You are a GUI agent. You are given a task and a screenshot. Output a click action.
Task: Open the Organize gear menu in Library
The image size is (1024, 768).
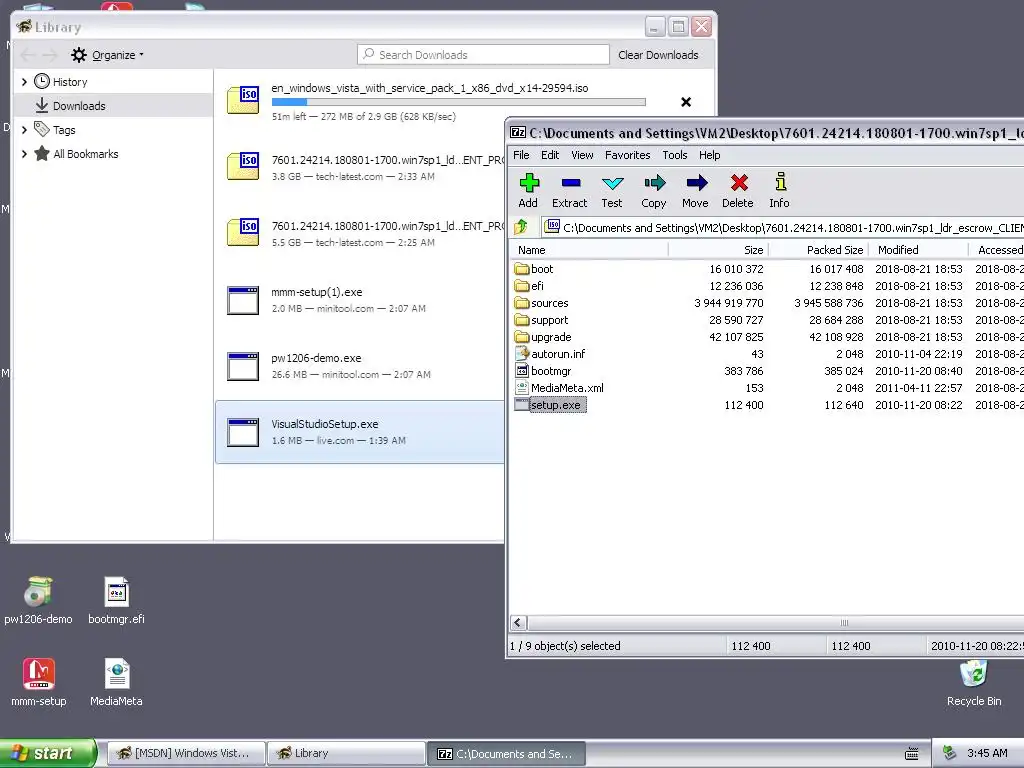point(108,55)
